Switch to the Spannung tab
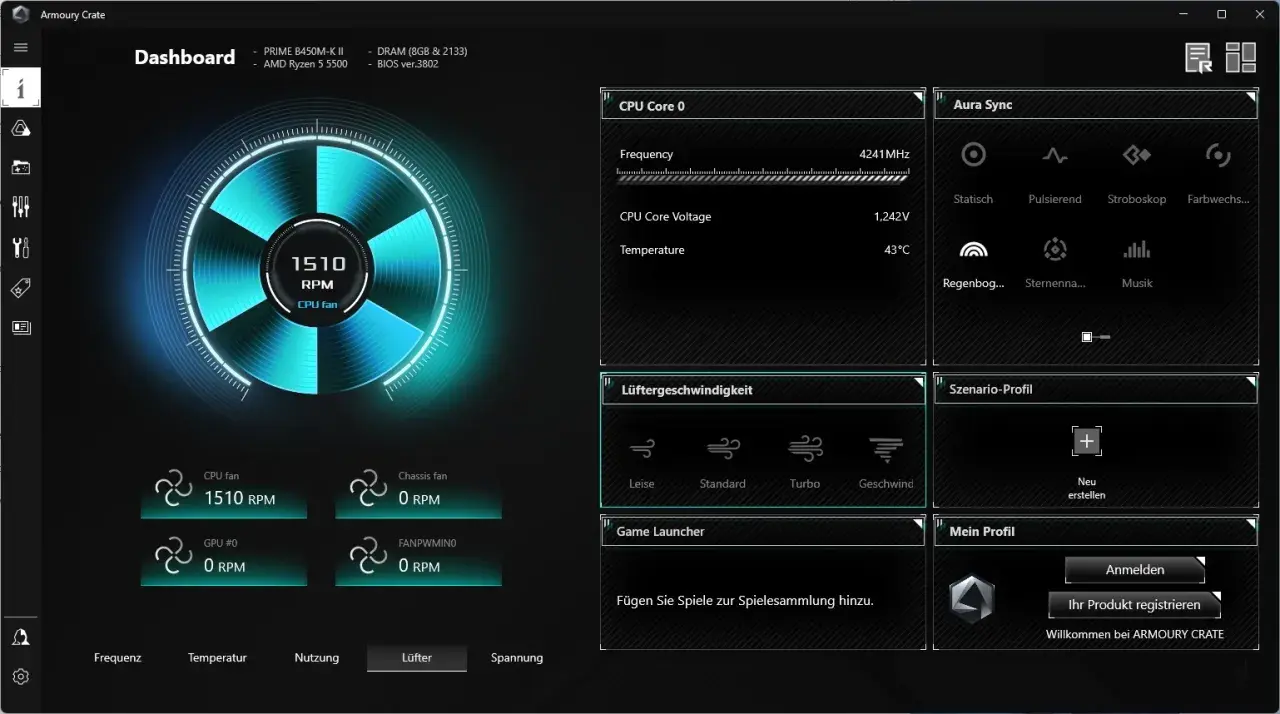This screenshot has height=714, width=1280. (x=517, y=658)
